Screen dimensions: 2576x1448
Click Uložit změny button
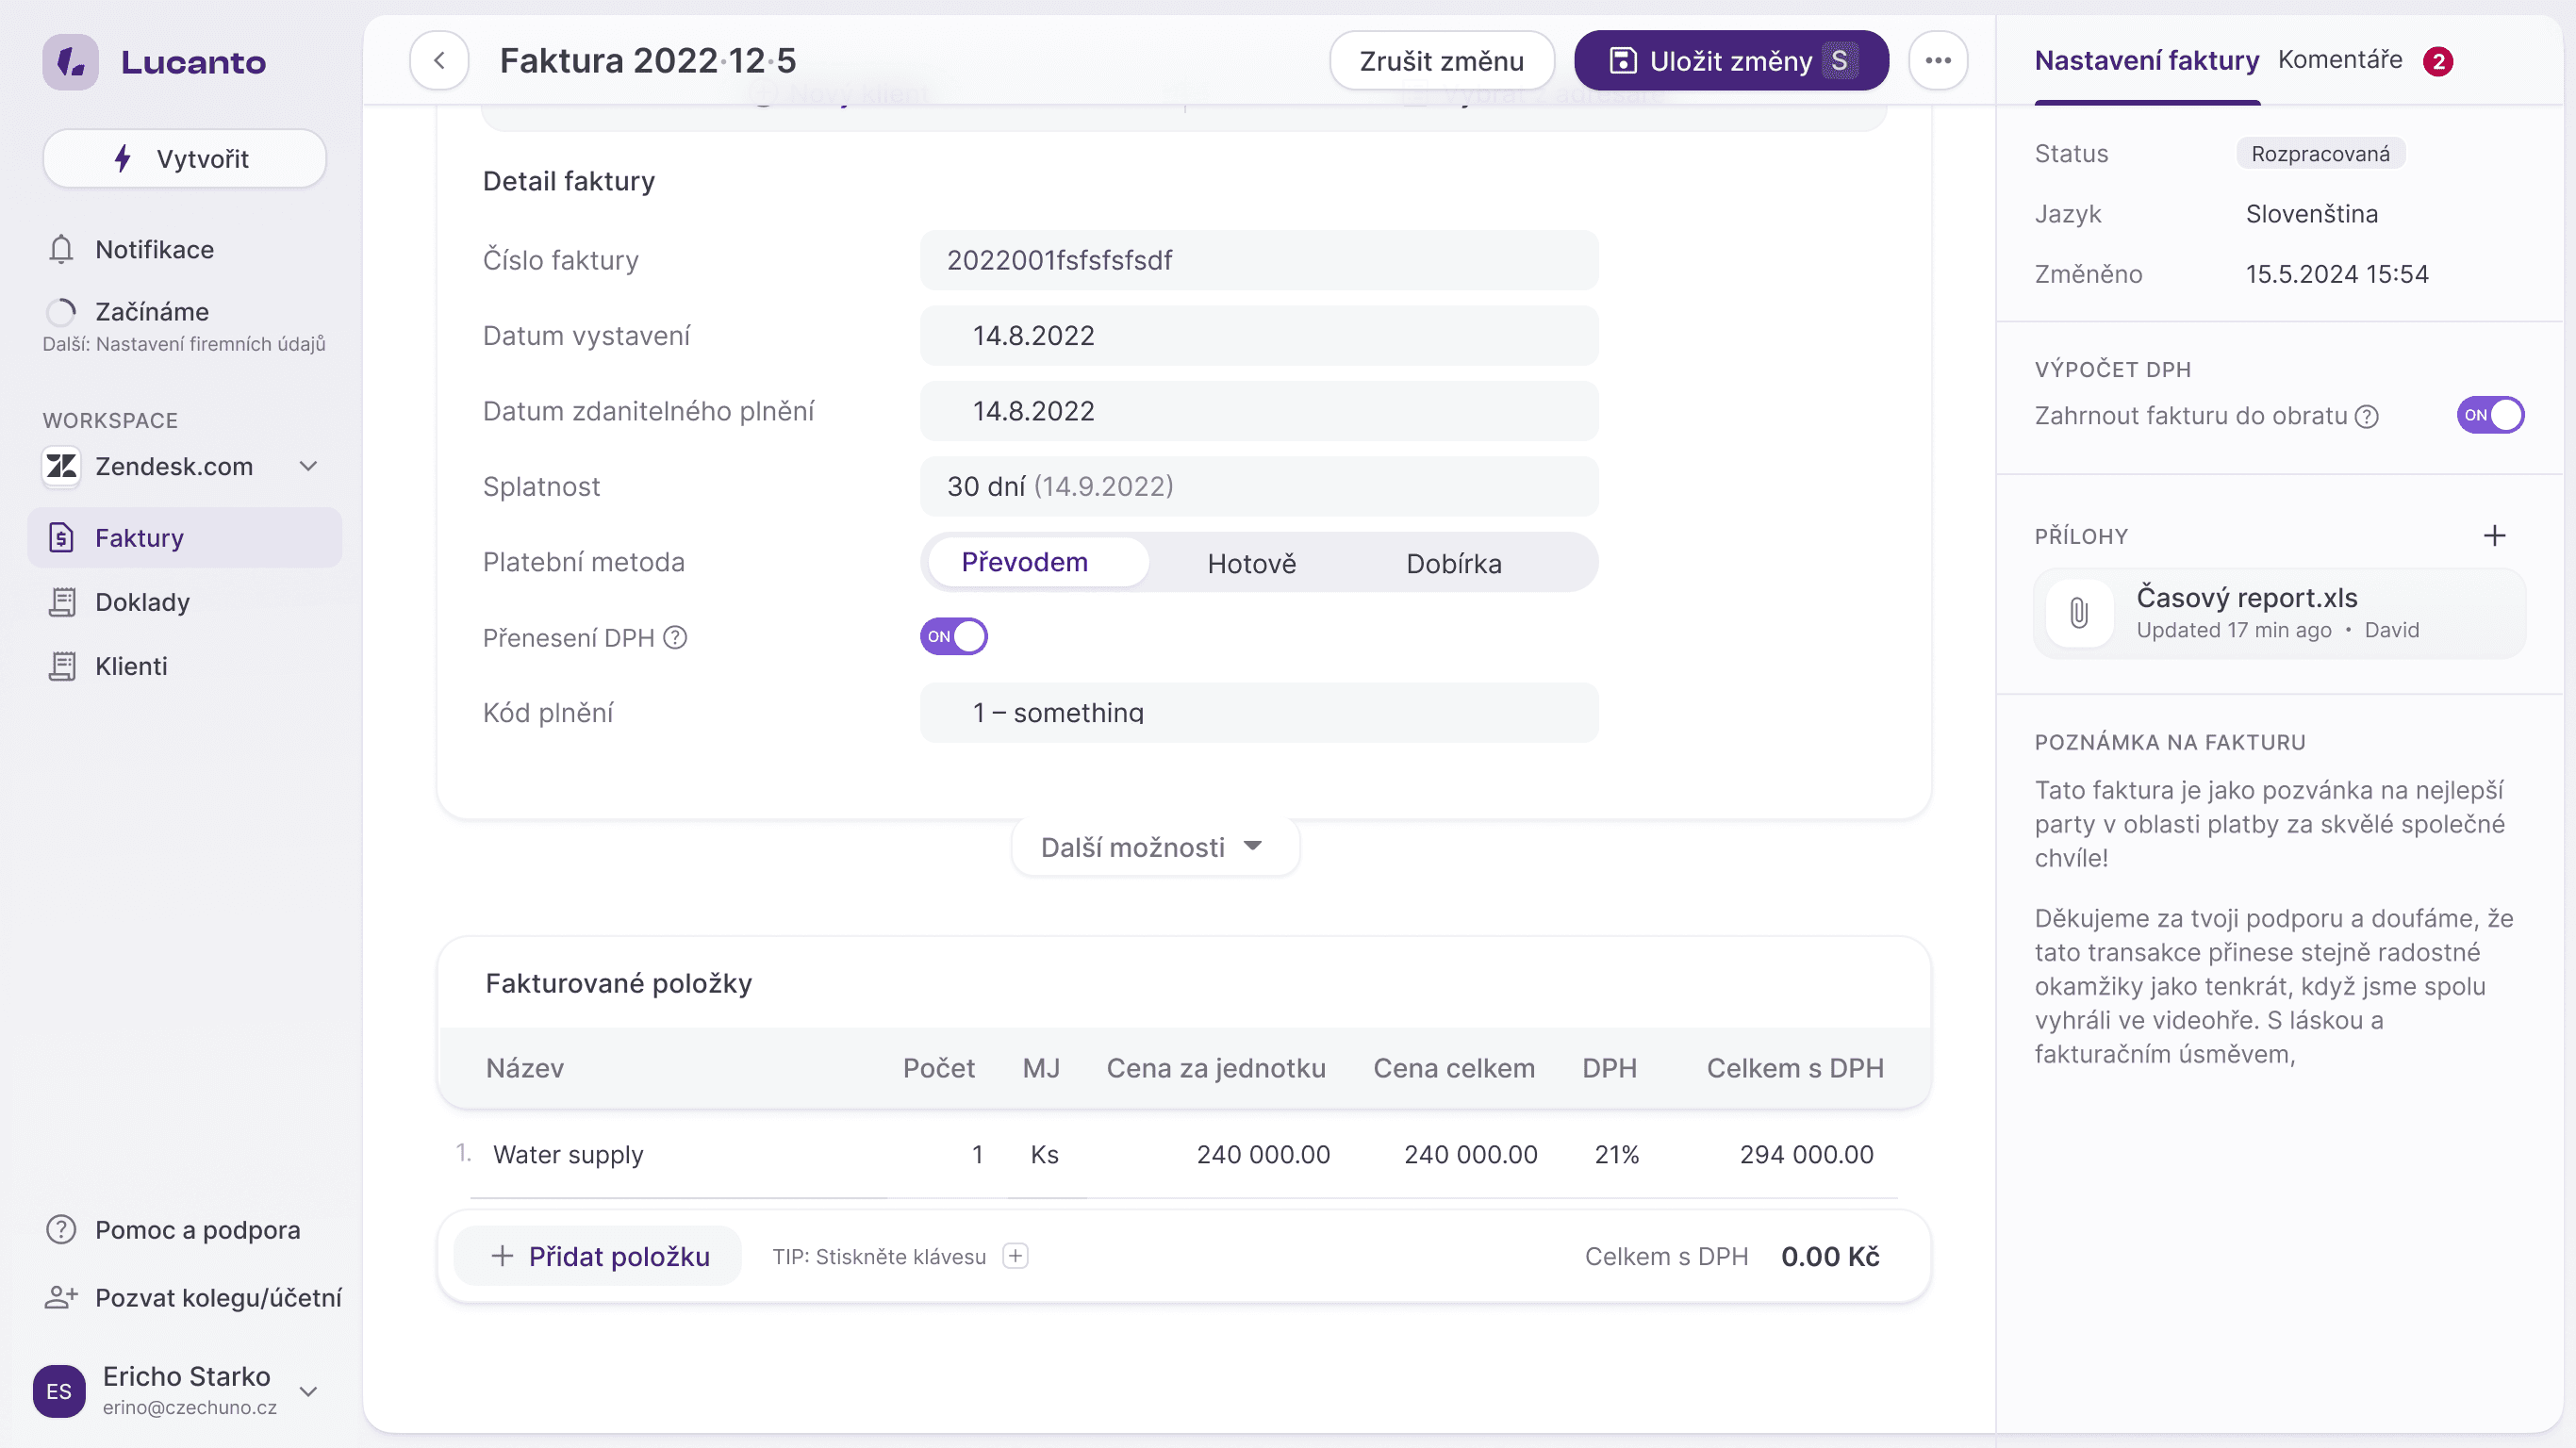pos(1730,61)
